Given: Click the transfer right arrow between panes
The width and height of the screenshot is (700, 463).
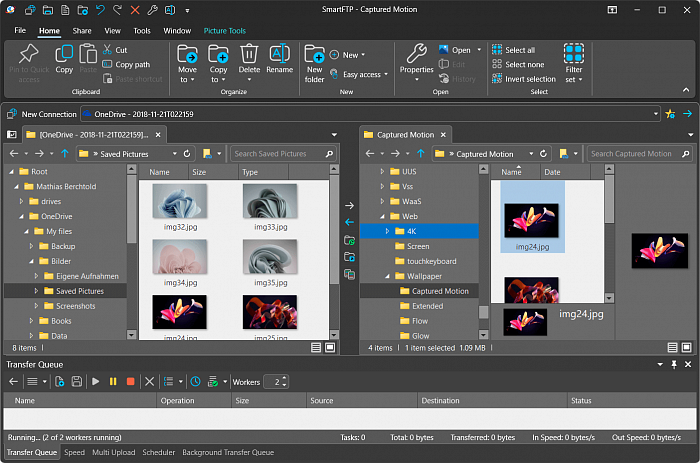Looking at the screenshot, I should pyautogui.click(x=350, y=205).
